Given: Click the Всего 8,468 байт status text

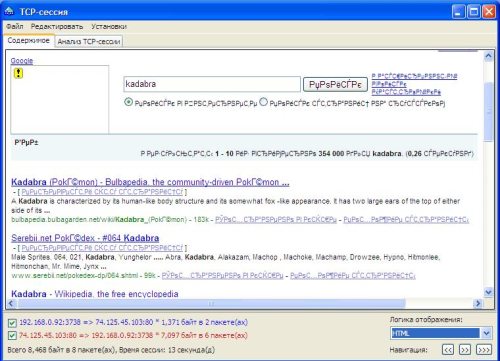Looking at the screenshot, I should tap(111, 350).
